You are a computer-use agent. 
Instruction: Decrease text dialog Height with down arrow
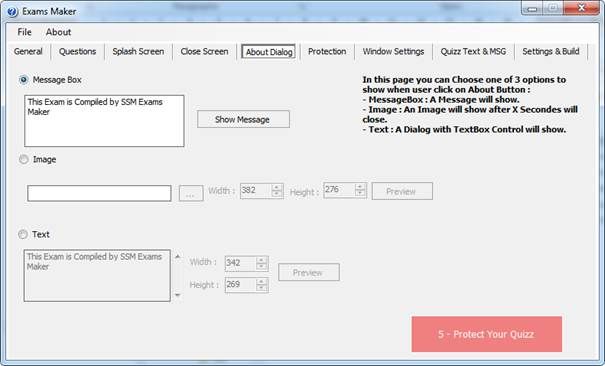[x=262, y=288]
